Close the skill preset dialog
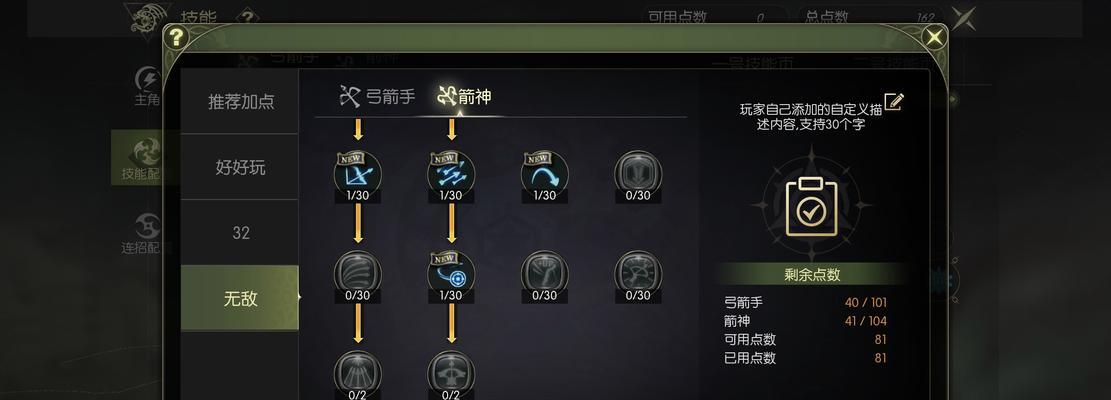1111x400 pixels. (935, 37)
